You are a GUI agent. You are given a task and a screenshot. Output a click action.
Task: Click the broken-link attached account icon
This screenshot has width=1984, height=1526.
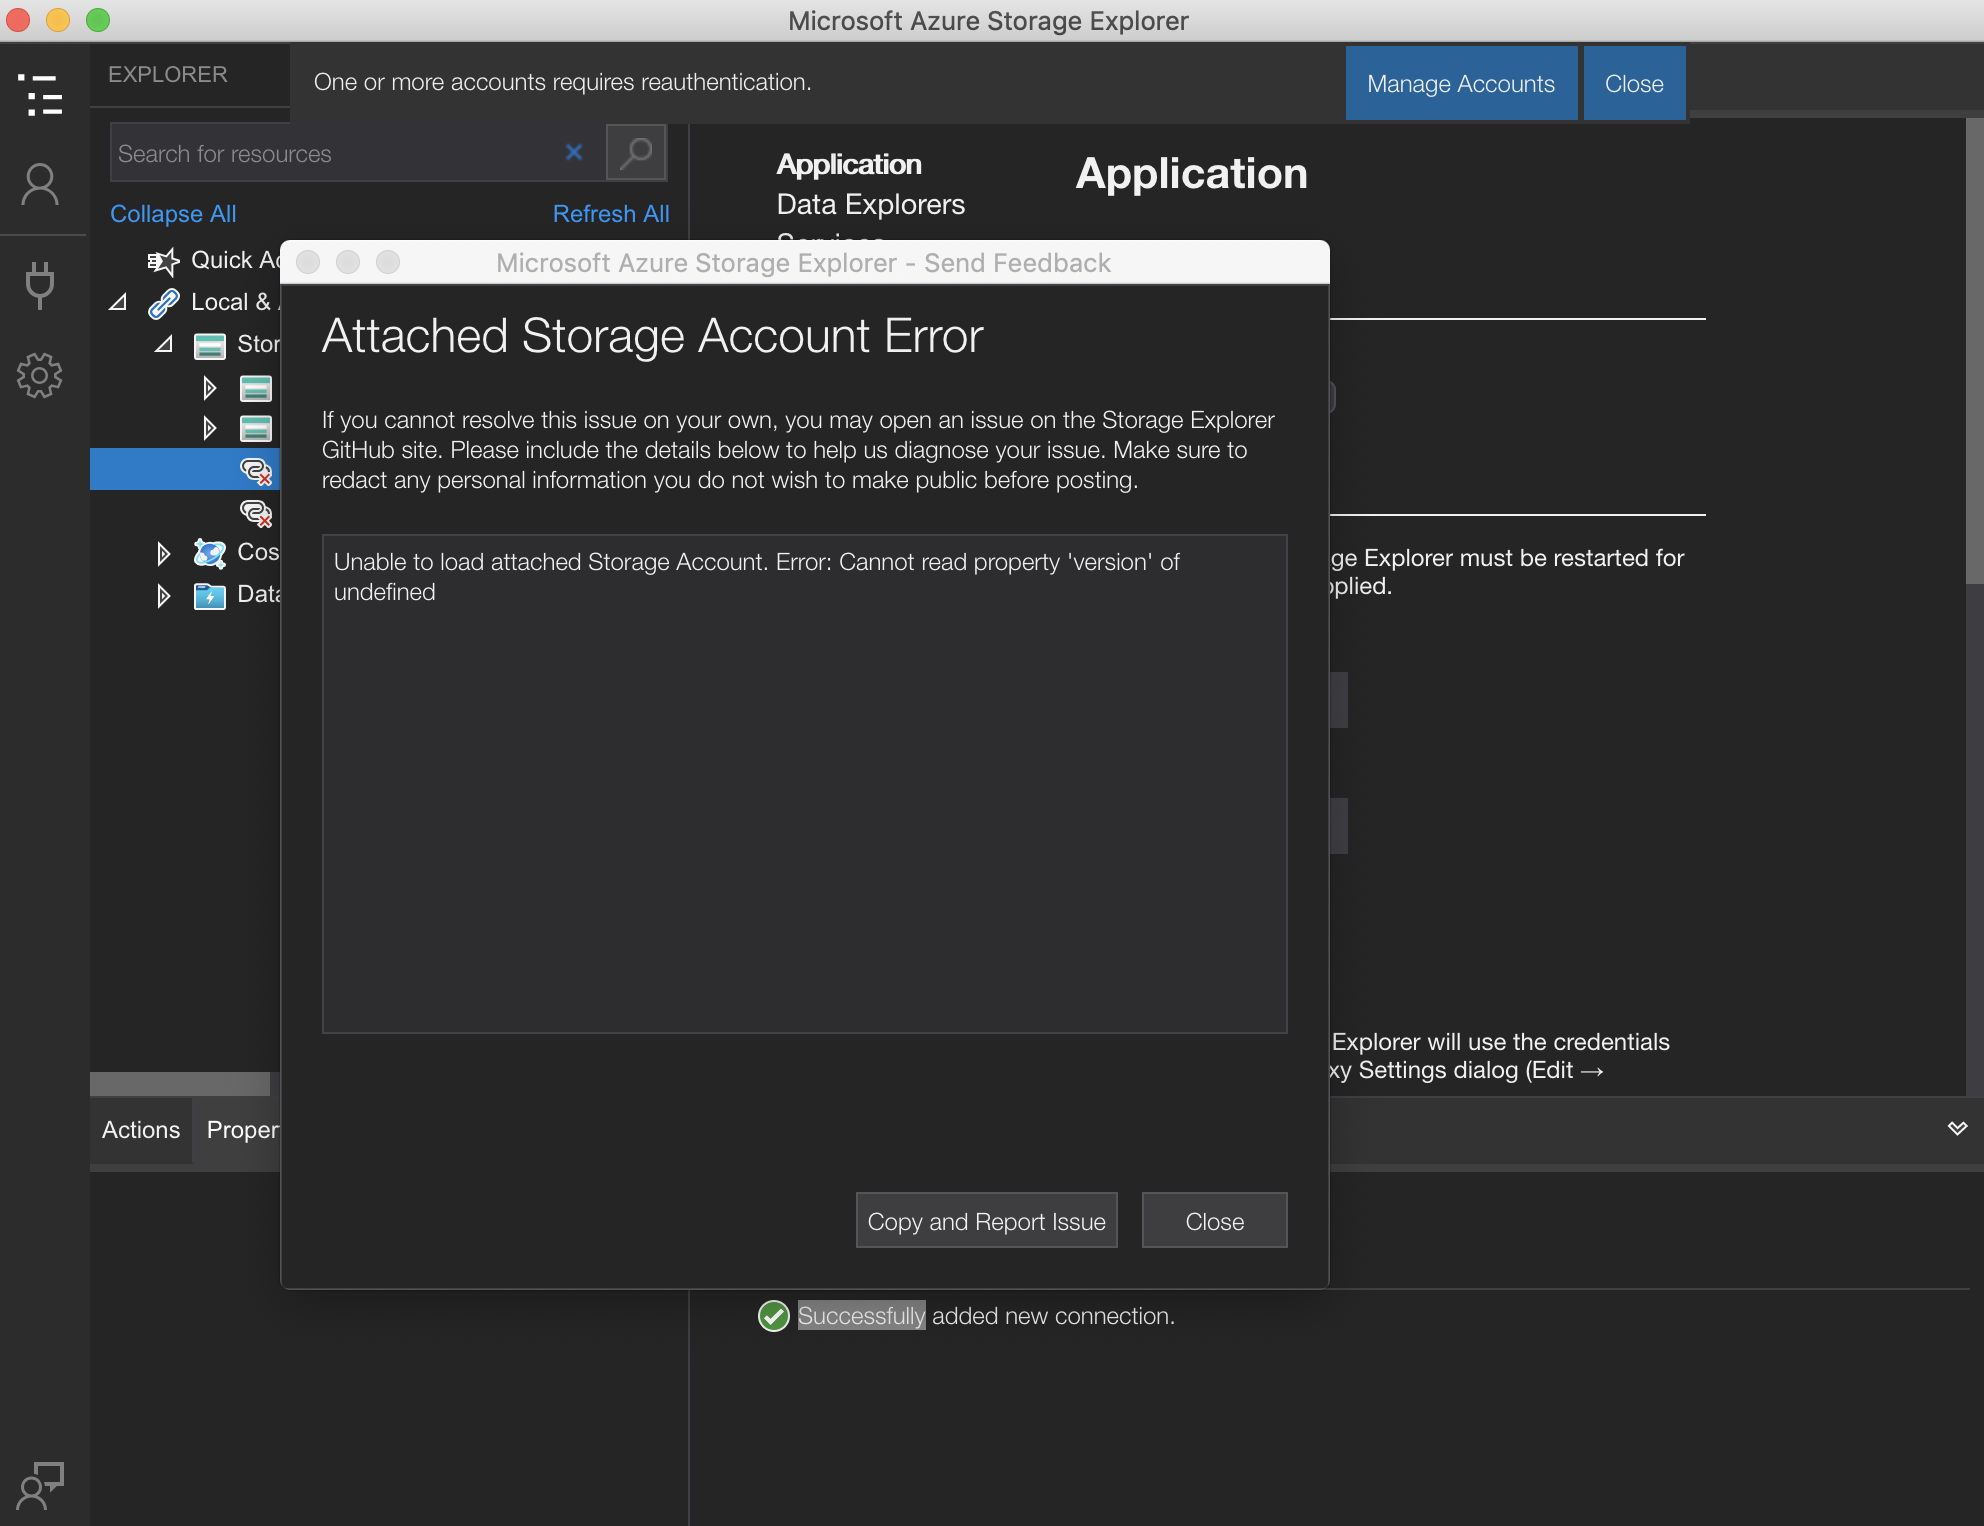coord(257,470)
